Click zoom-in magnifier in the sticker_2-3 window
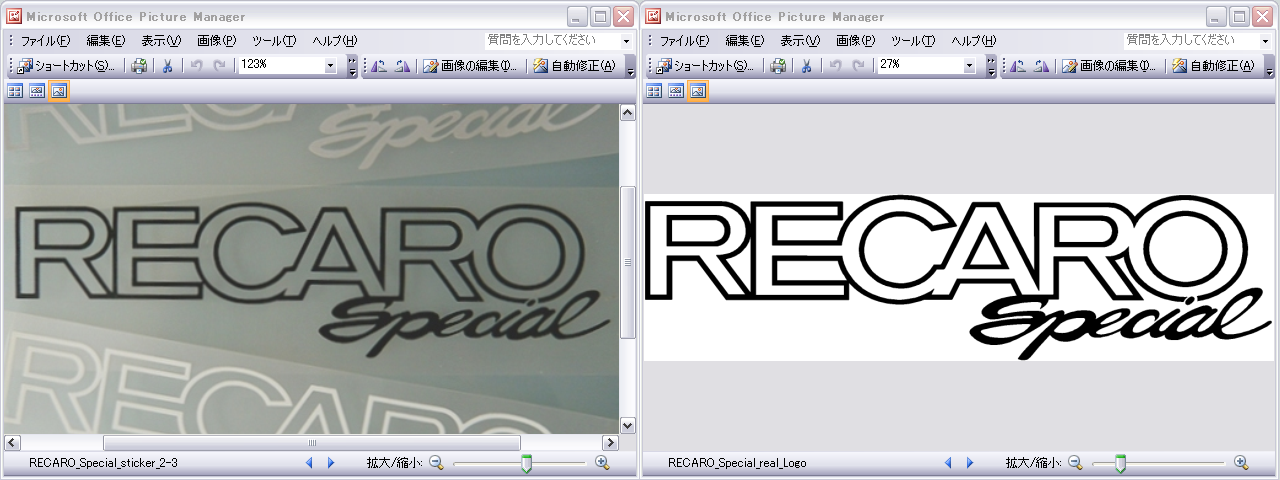This screenshot has height=480, width=1280. 602,463
